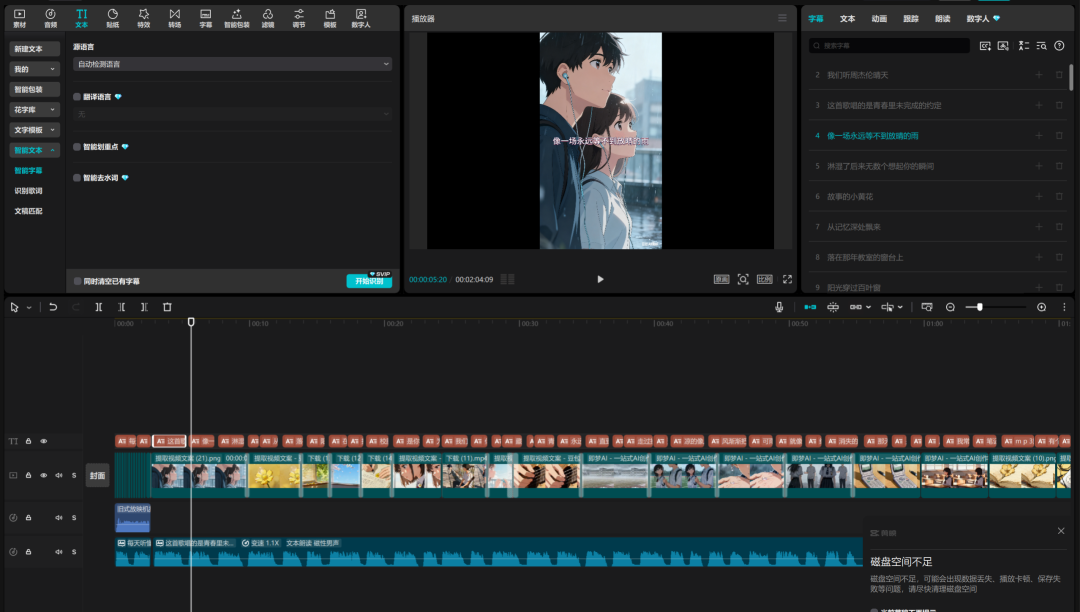
Task: Play the video in the player
Action: pyautogui.click(x=600, y=279)
